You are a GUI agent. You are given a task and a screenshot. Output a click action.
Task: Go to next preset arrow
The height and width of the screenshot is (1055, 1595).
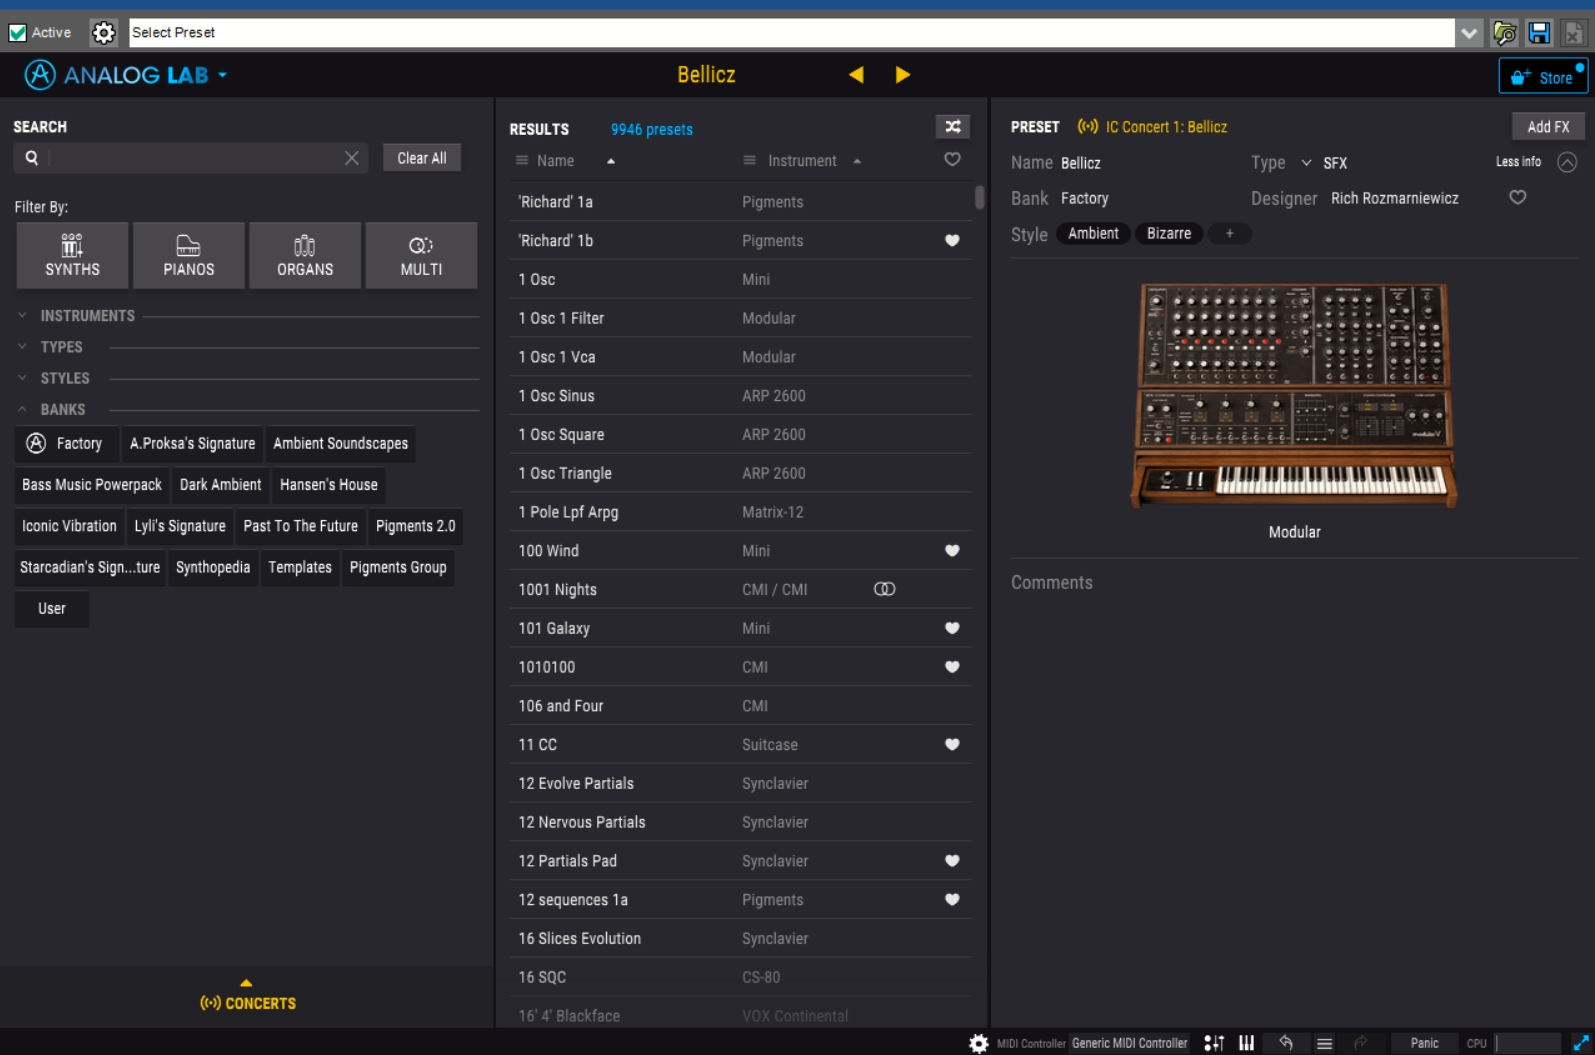[x=903, y=75]
